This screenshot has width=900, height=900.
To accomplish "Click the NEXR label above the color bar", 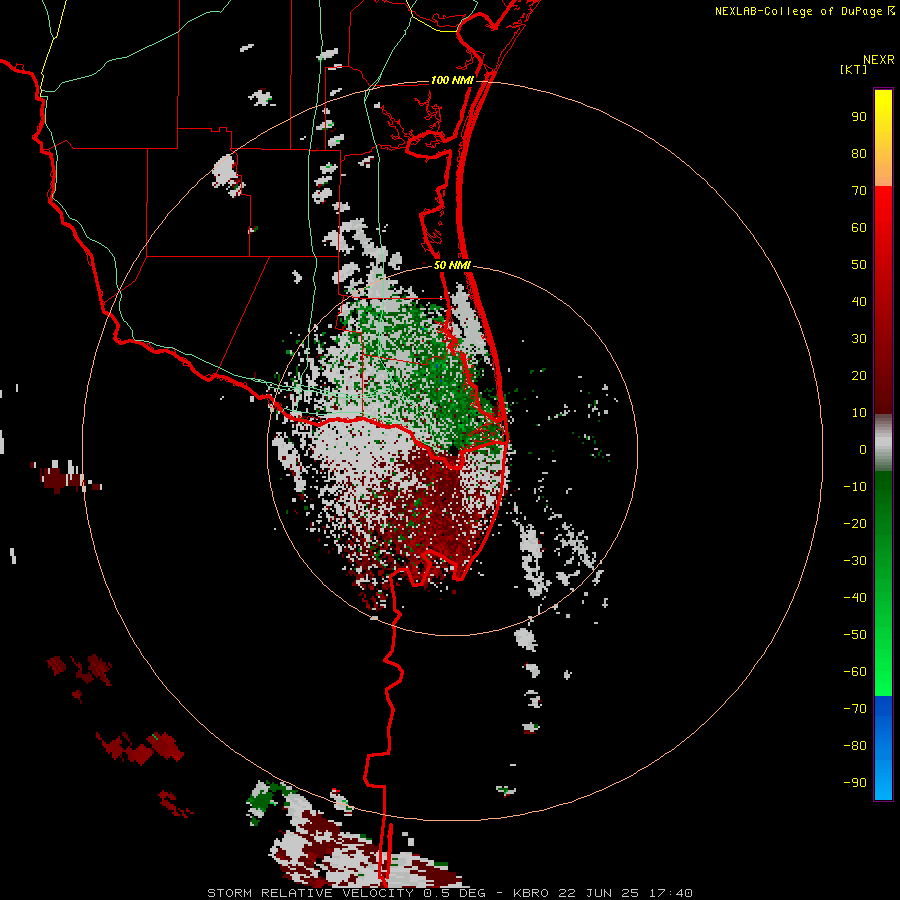I will click(x=879, y=60).
